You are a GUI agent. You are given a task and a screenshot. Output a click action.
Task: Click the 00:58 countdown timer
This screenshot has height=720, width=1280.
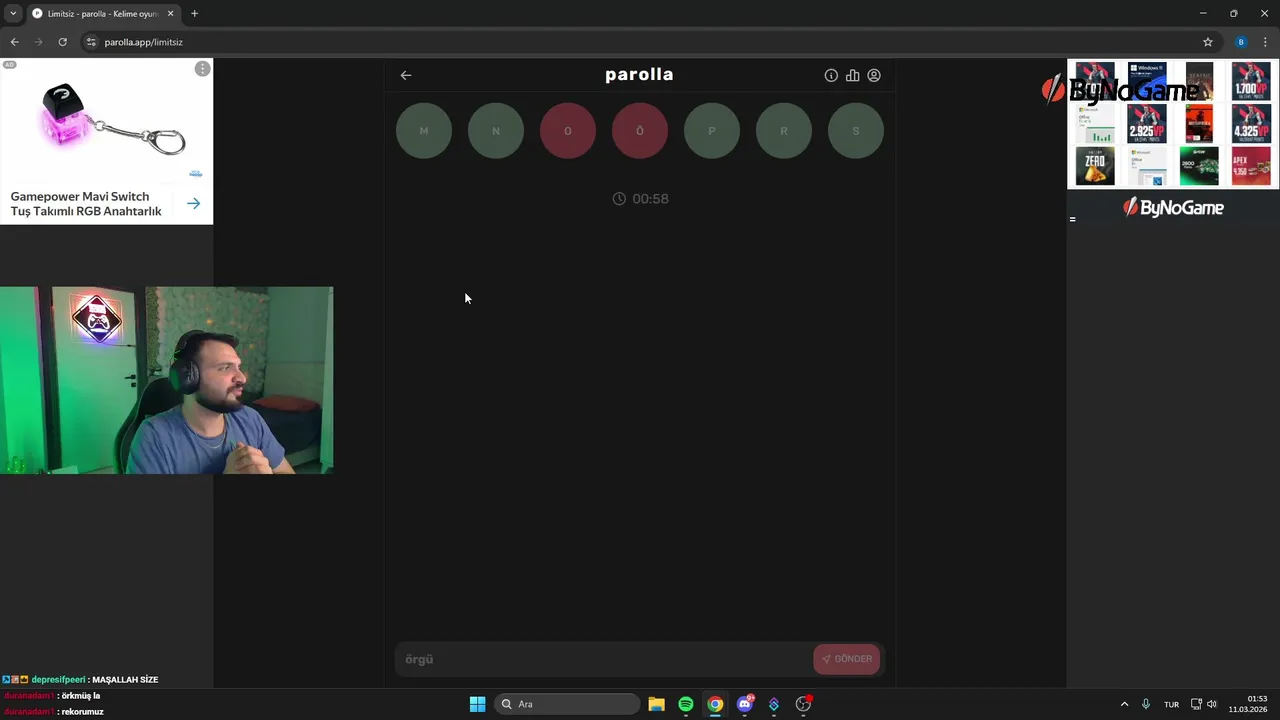(640, 199)
